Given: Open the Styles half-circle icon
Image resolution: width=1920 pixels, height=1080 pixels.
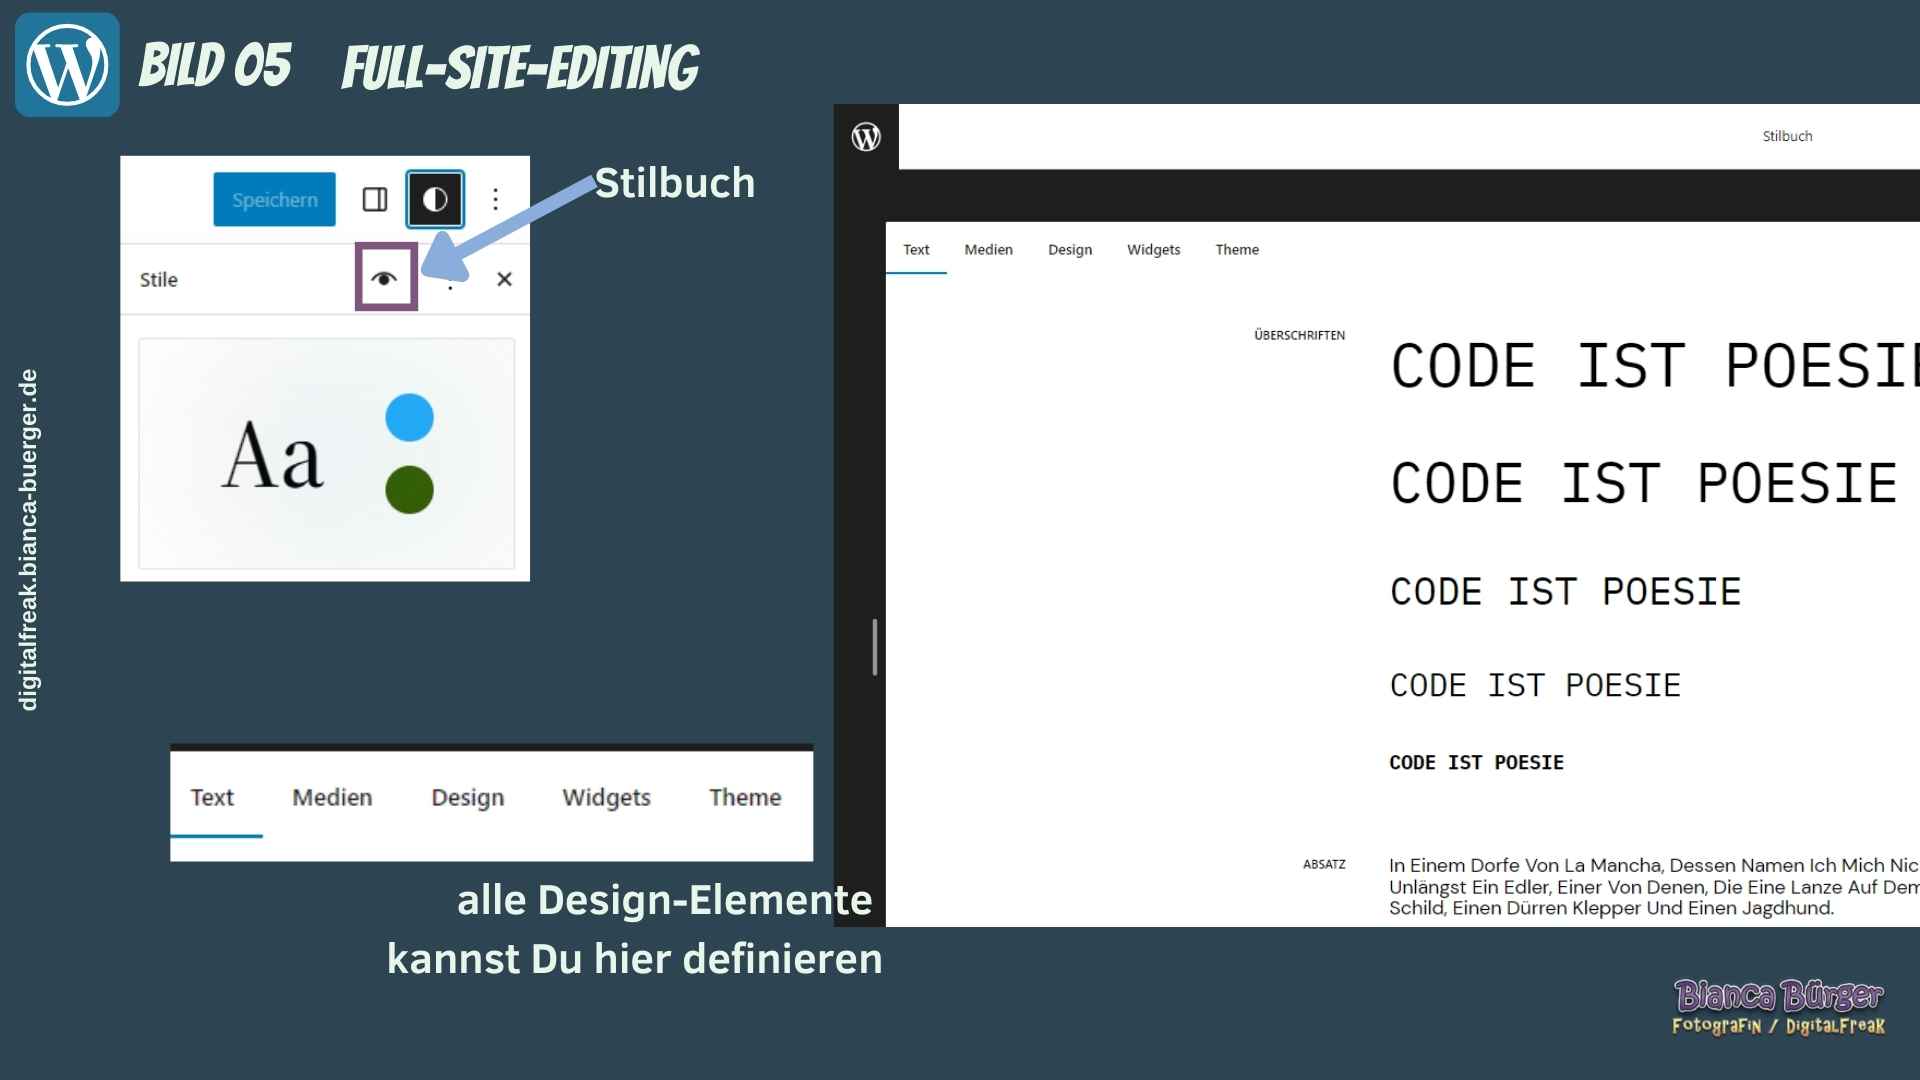Looking at the screenshot, I should tap(435, 199).
